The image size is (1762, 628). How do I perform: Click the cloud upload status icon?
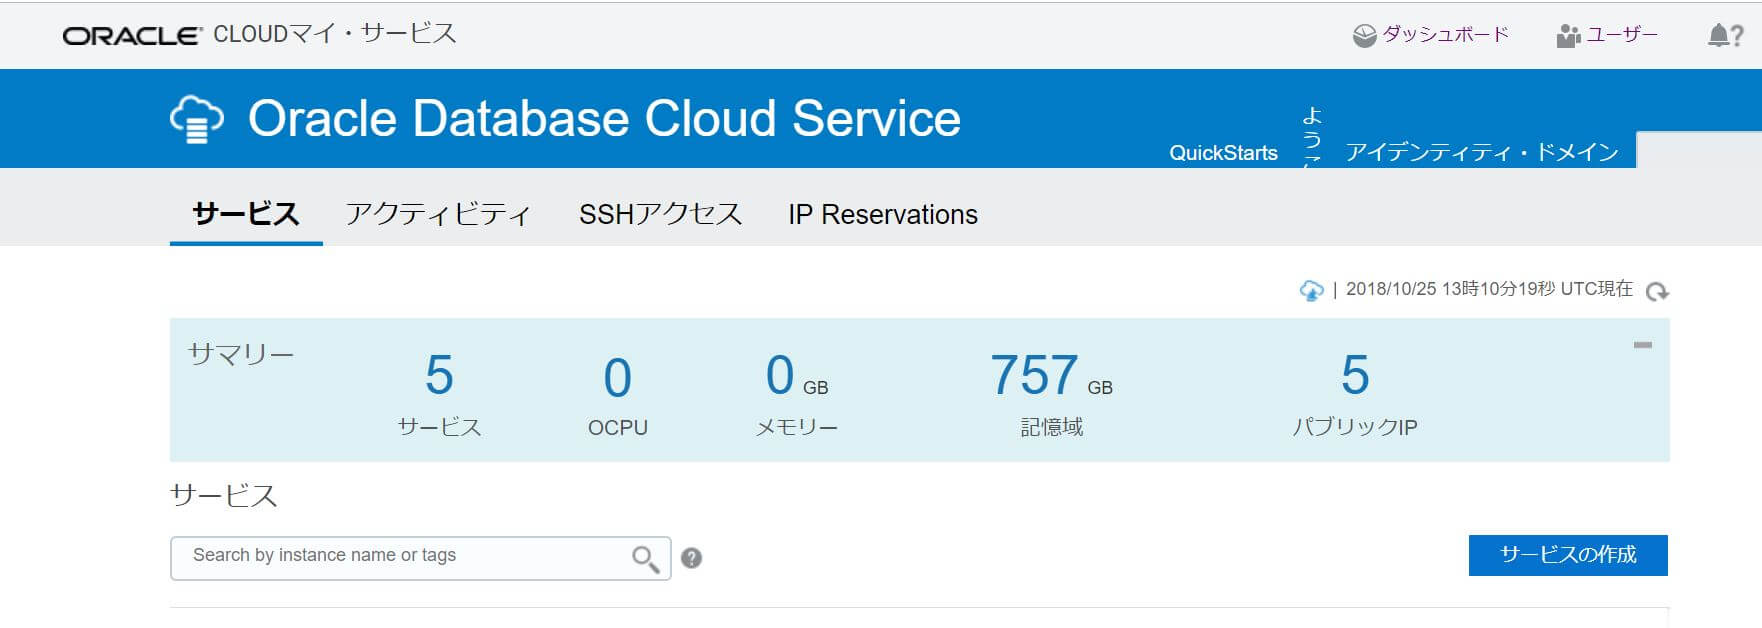(x=1311, y=290)
